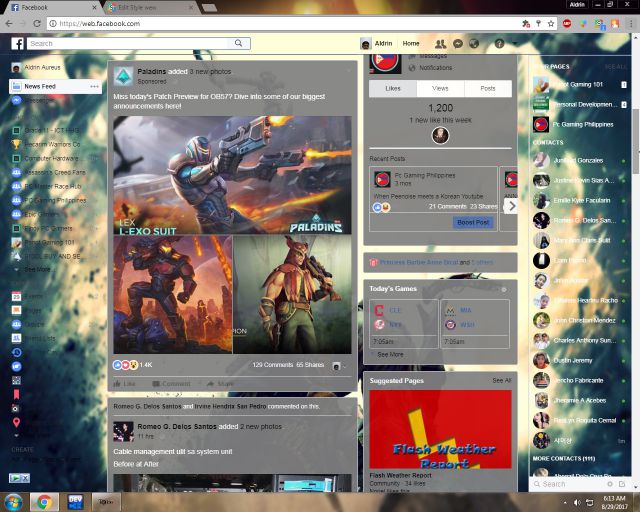640x512 pixels.
Task: Reload the page with the refresh icon
Action: (x=37, y=24)
